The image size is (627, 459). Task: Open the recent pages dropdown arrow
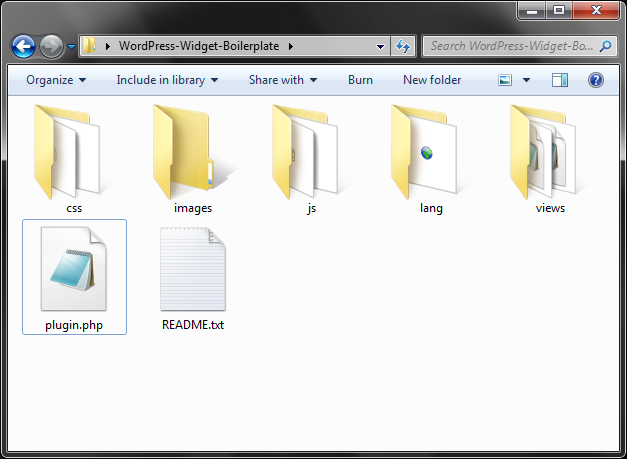pos(72,47)
